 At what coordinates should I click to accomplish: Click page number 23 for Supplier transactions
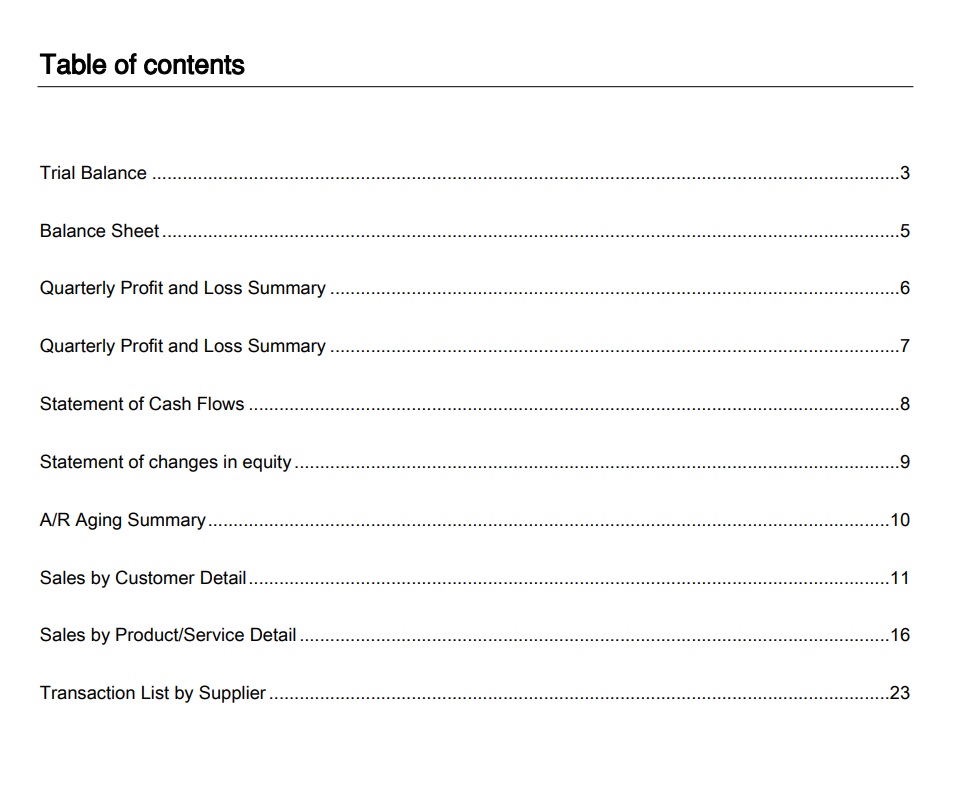(900, 693)
